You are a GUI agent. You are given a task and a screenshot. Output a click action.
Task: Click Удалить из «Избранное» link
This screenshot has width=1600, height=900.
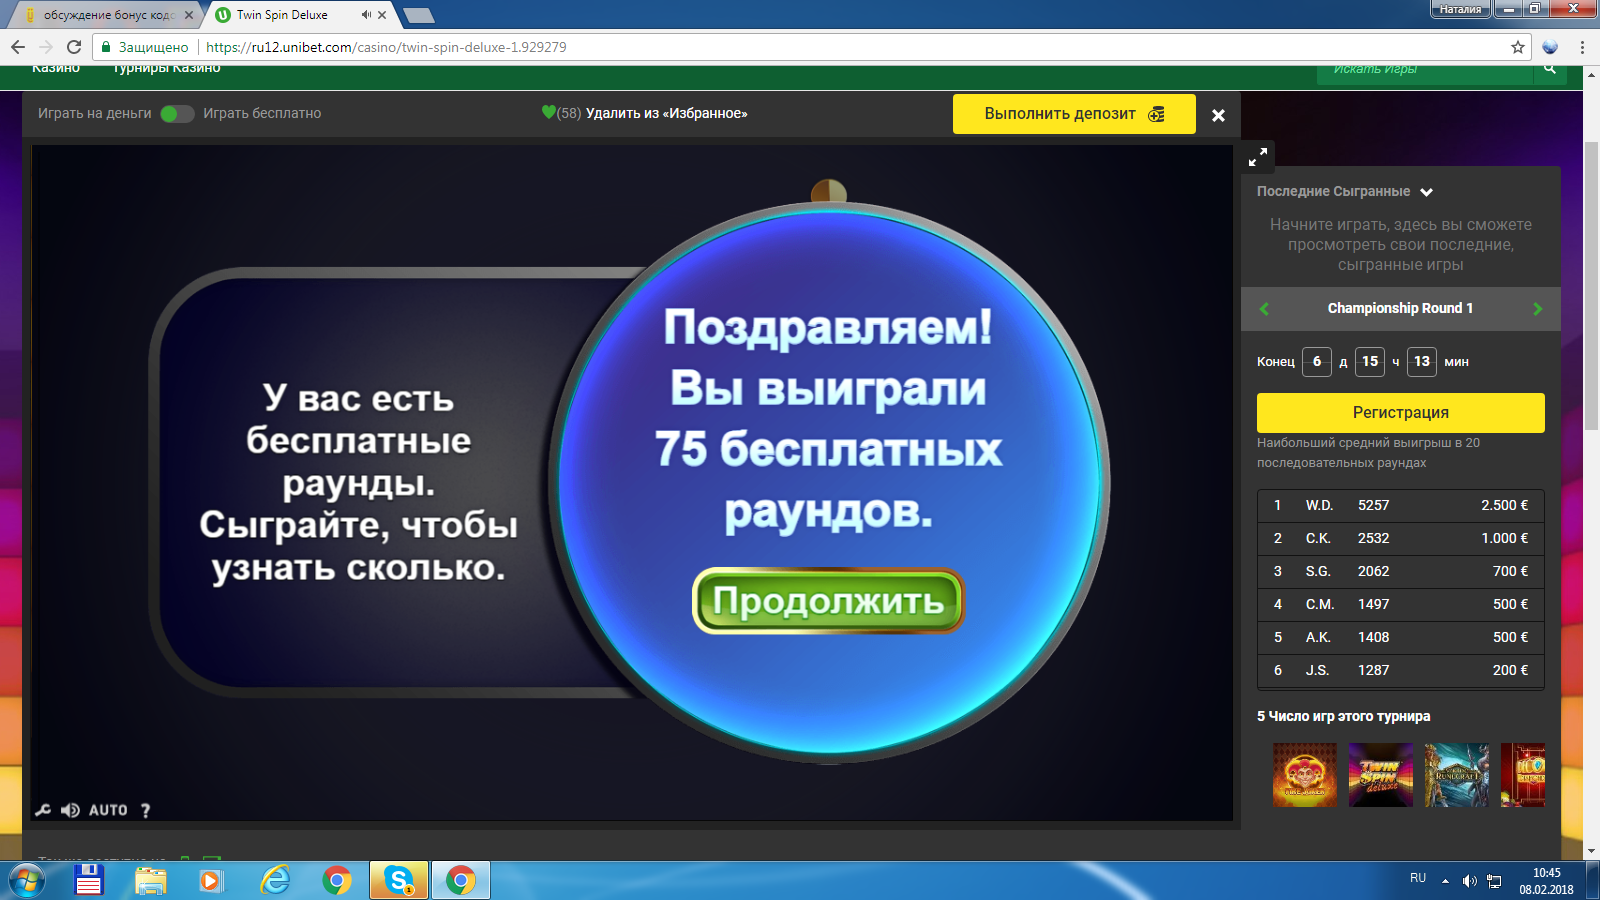(666, 113)
